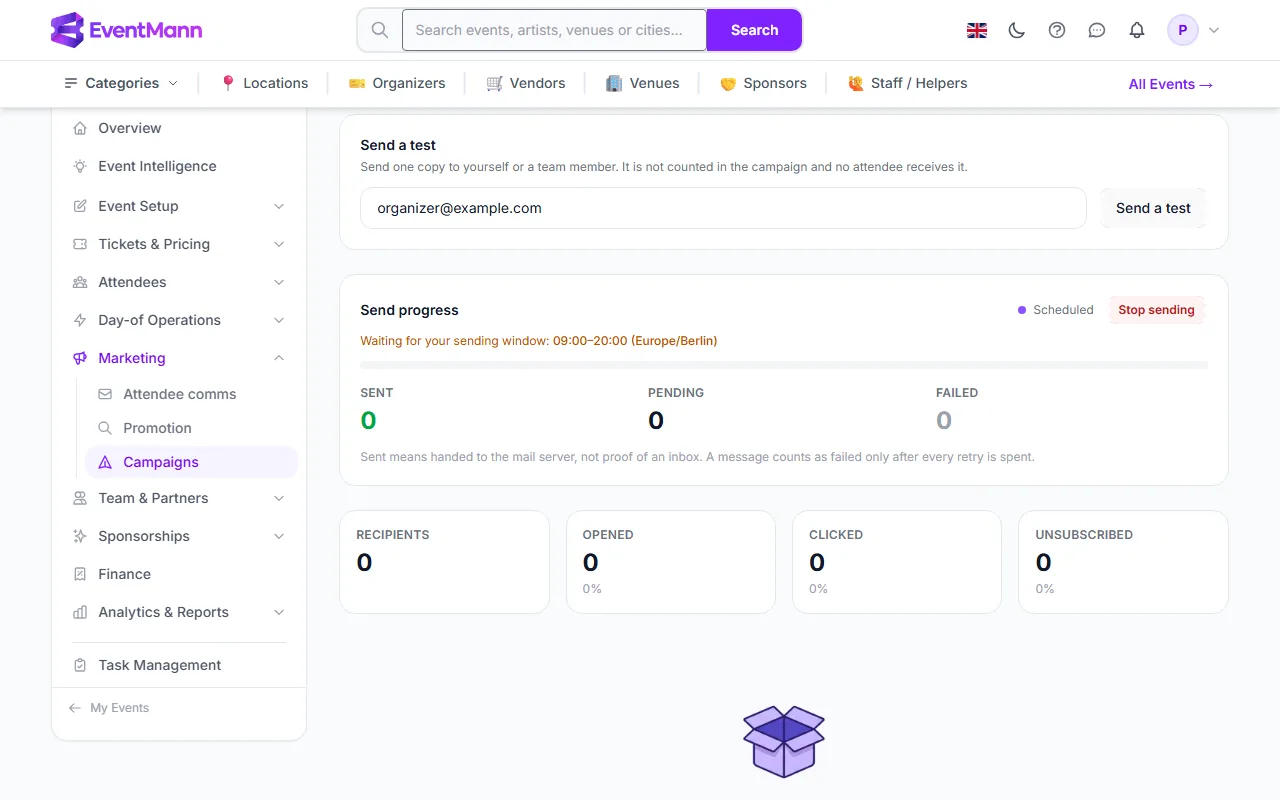The height and width of the screenshot is (800, 1280).
Task: Click the purple Search button
Action: click(x=754, y=30)
